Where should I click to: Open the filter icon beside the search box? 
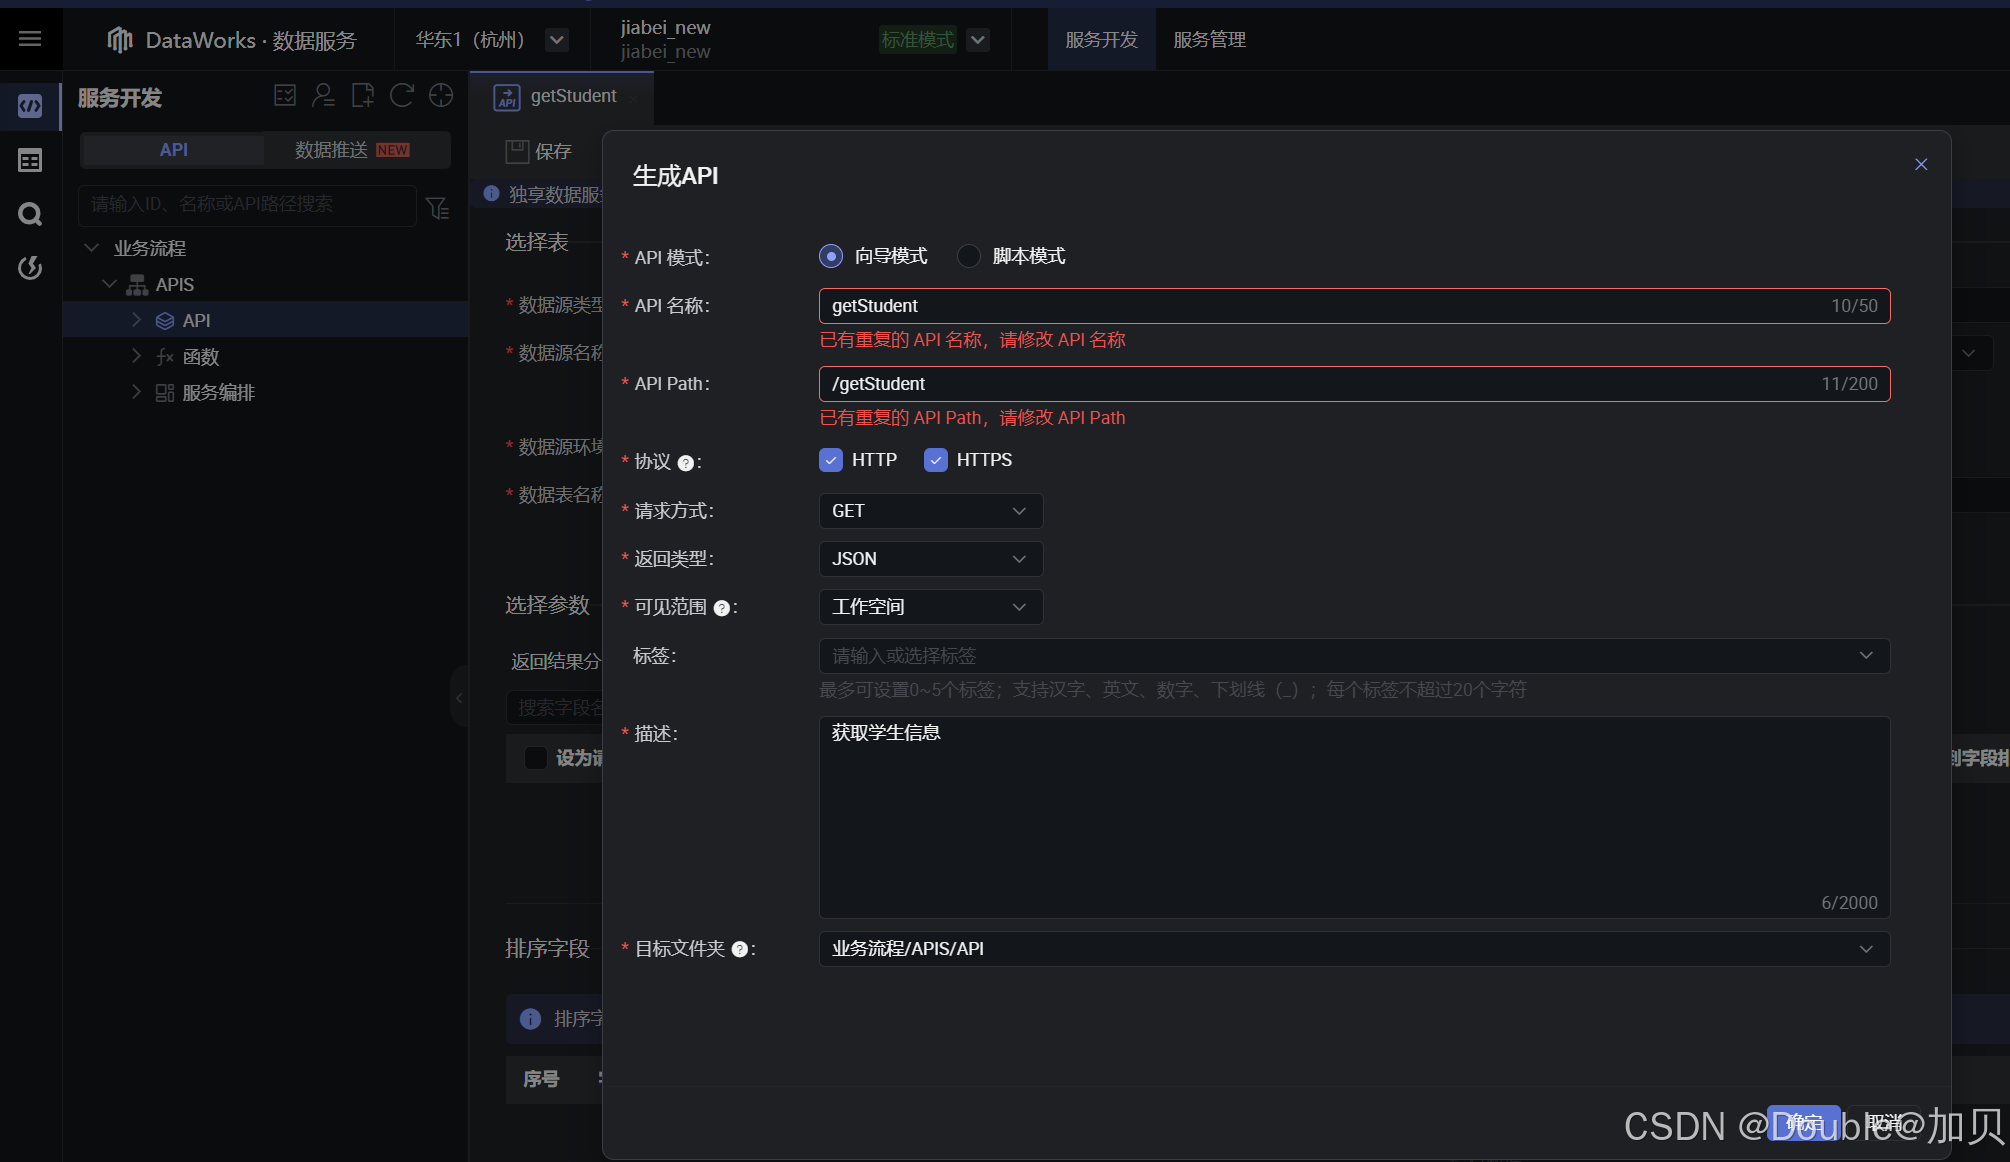tap(437, 207)
